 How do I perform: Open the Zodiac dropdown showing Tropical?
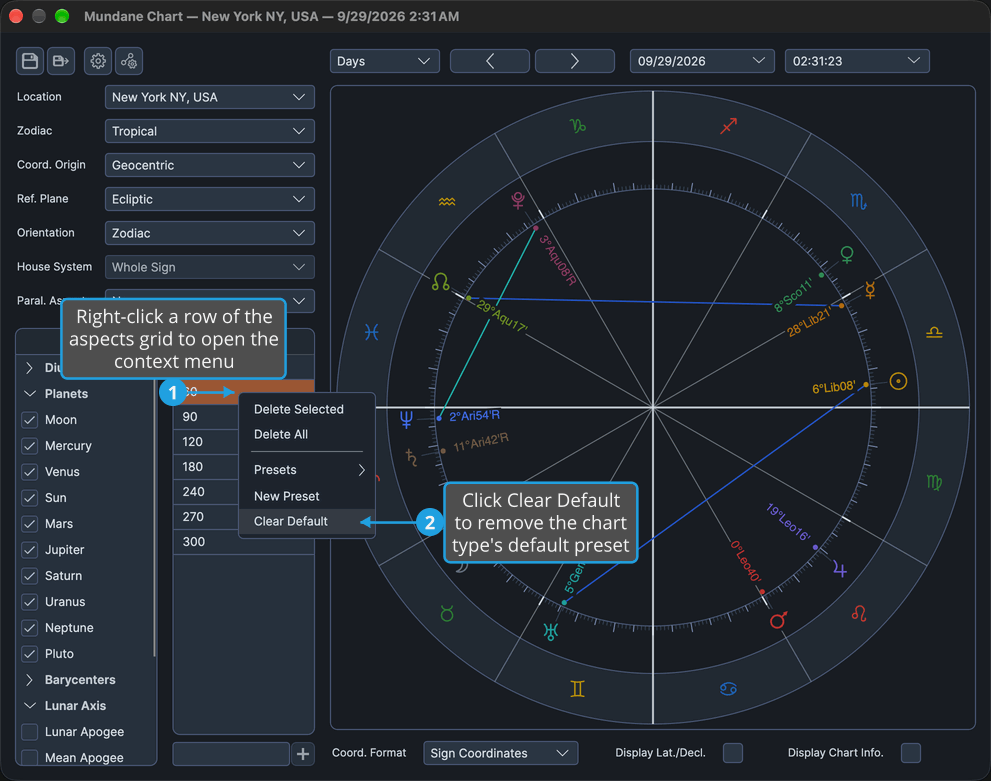(x=210, y=131)
